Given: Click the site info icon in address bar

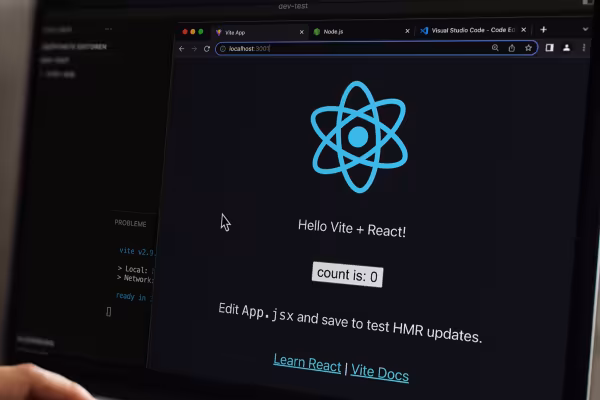Looking at the screenshot, I should (223, 49).
